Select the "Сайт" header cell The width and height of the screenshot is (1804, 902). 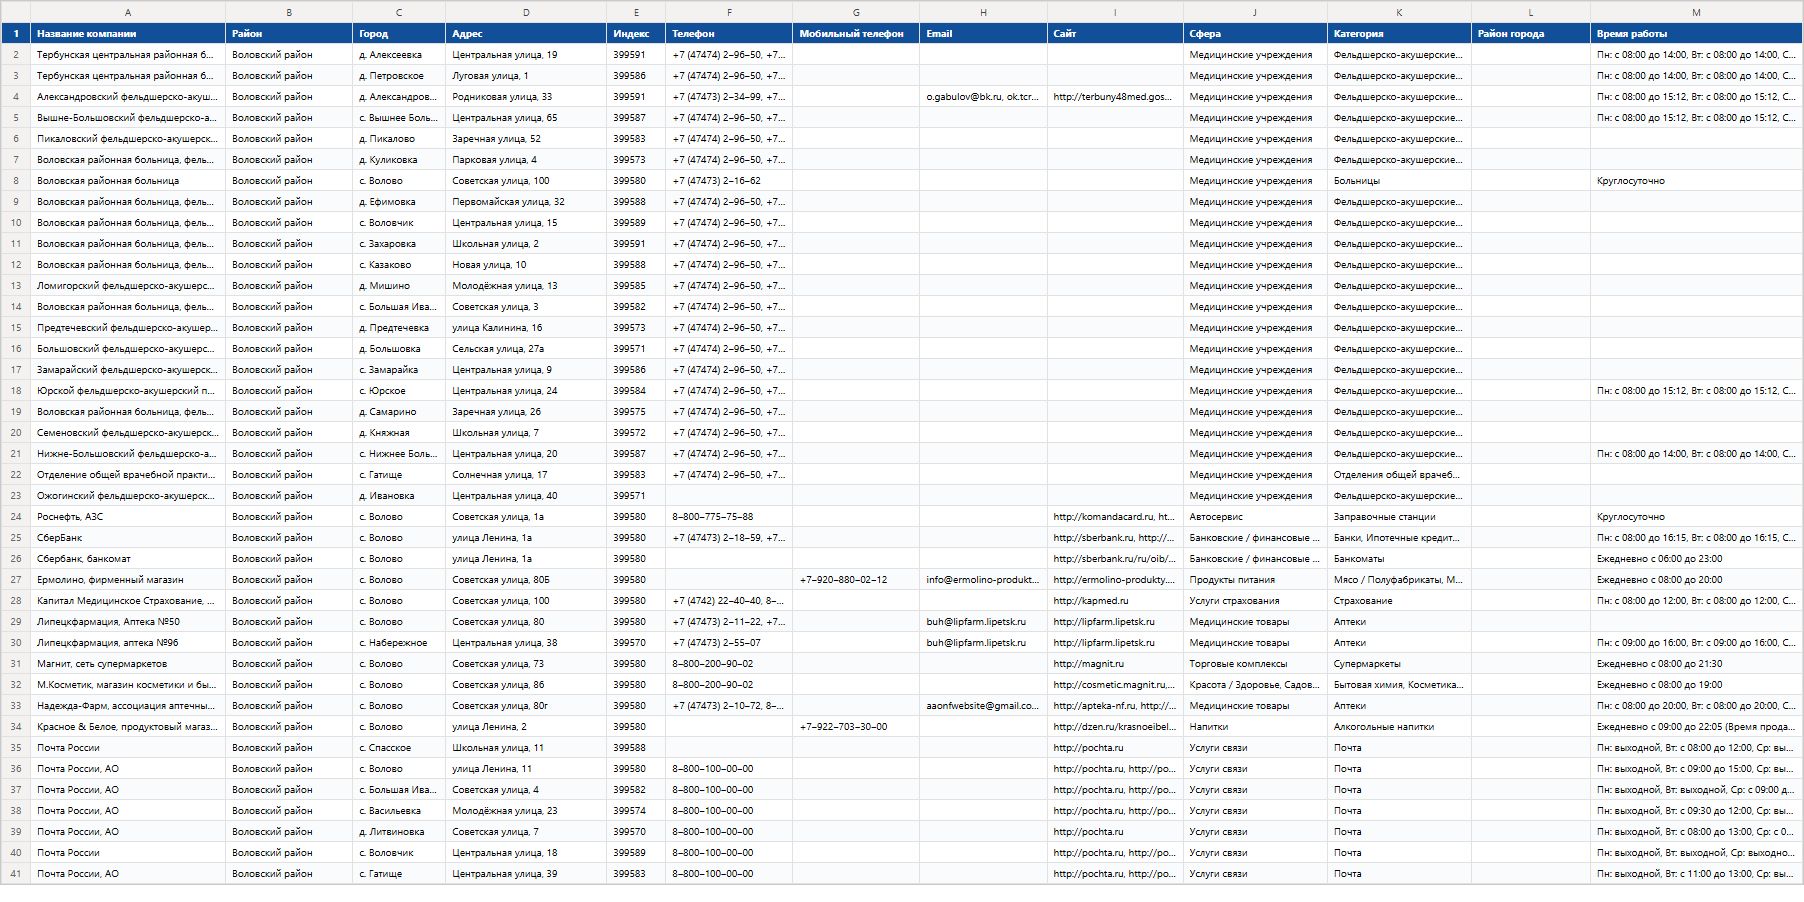[1115, 34]
